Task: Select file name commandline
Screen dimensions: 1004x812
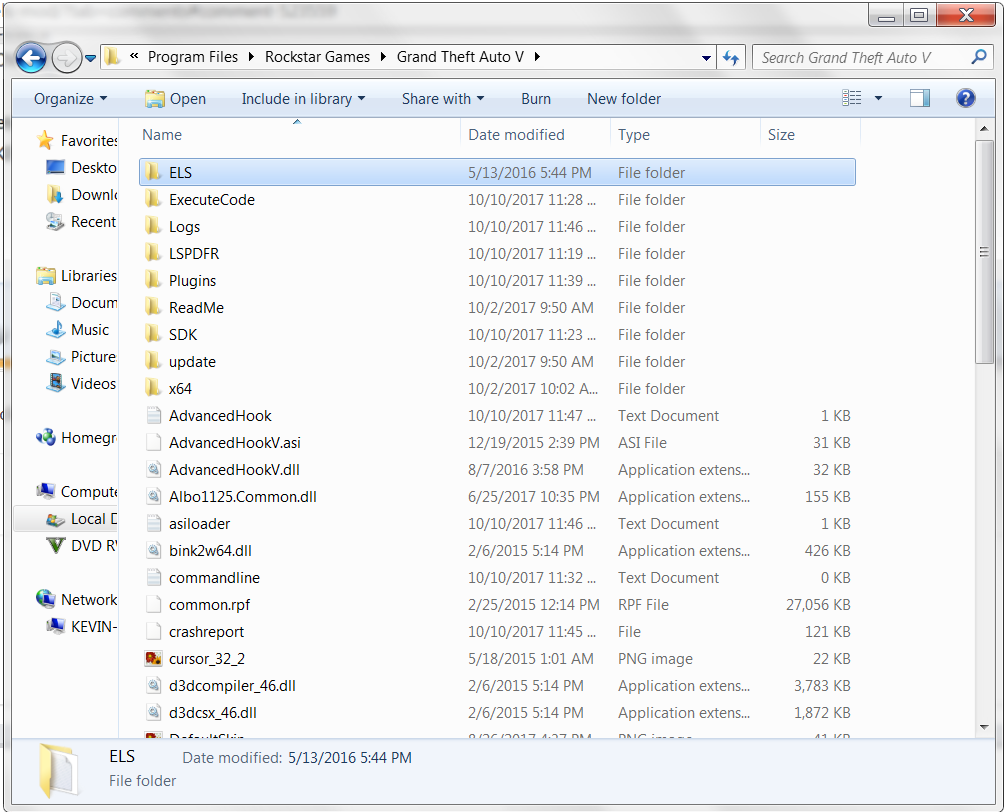Action: tap(214, 578)
